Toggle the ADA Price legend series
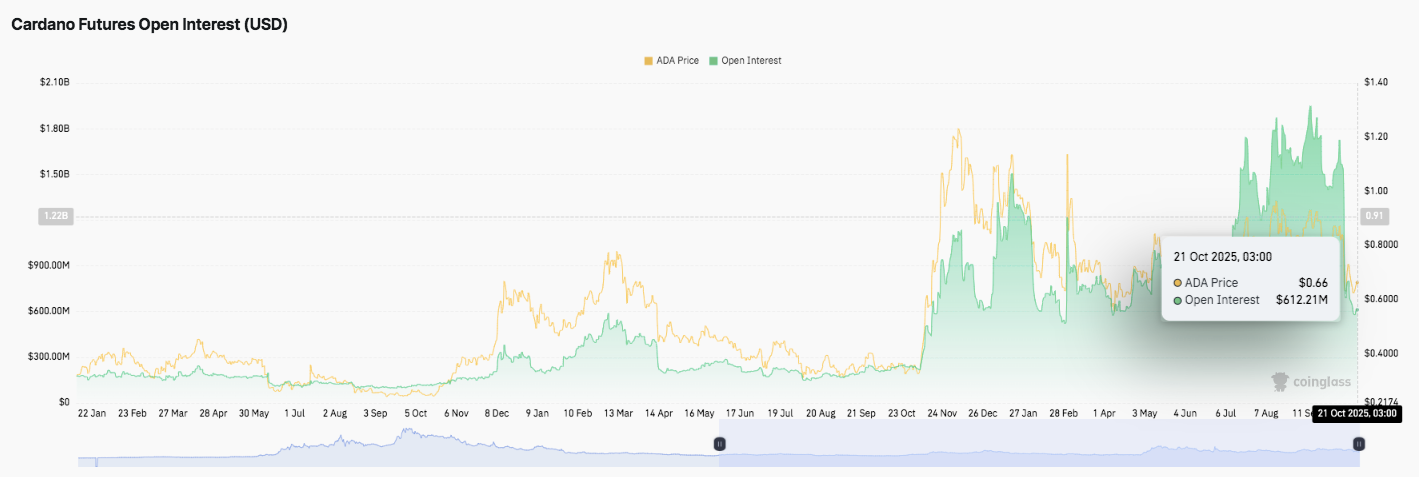The width and height of the screenshot is (1419, 477). [677, 61]
